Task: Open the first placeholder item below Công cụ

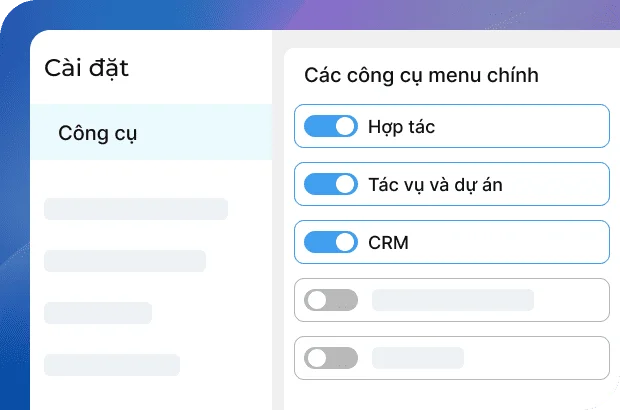Action: pos(136,209)
